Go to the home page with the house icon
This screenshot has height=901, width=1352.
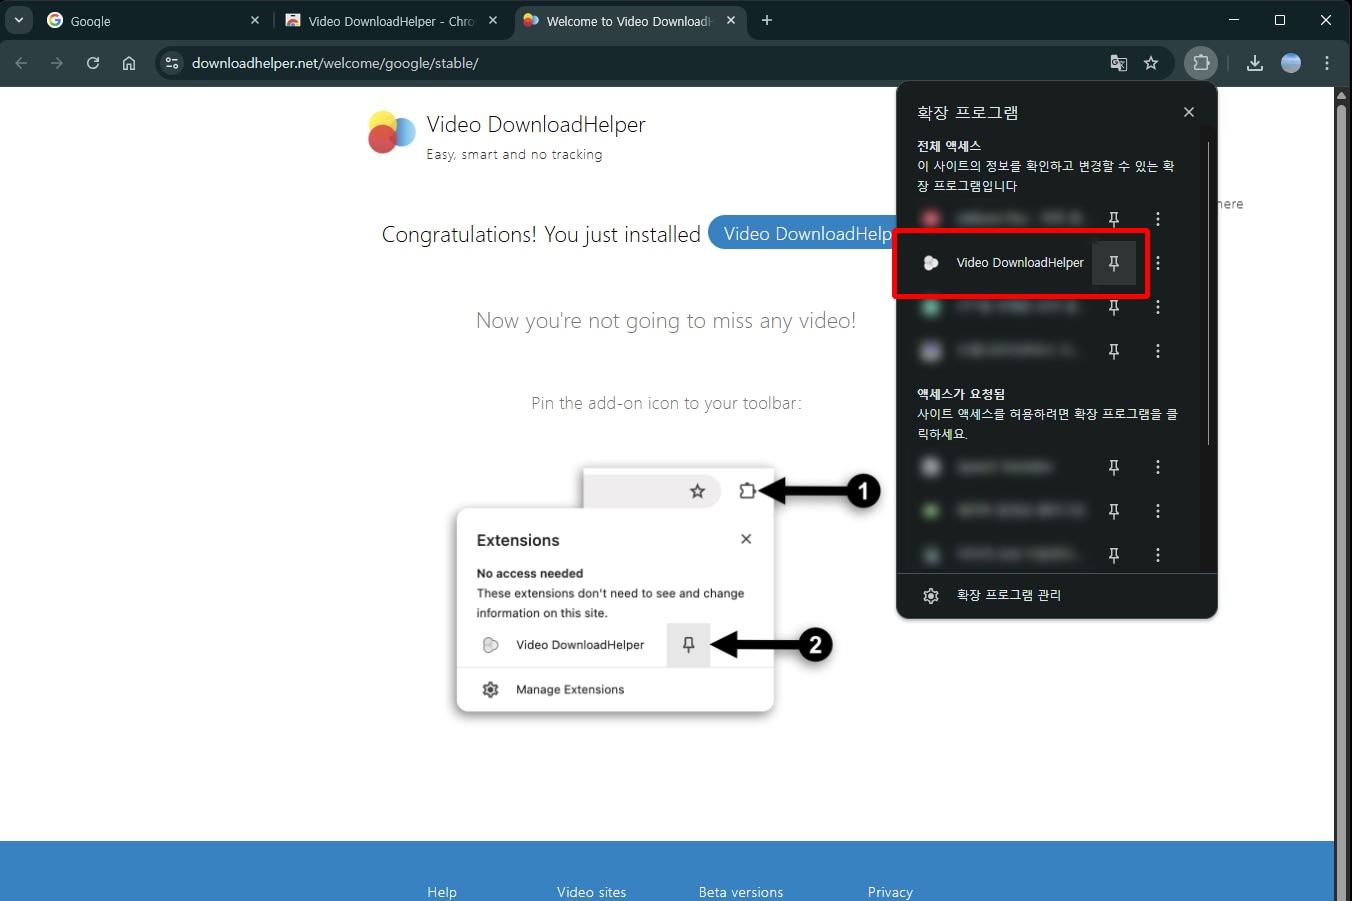point(129,63)
